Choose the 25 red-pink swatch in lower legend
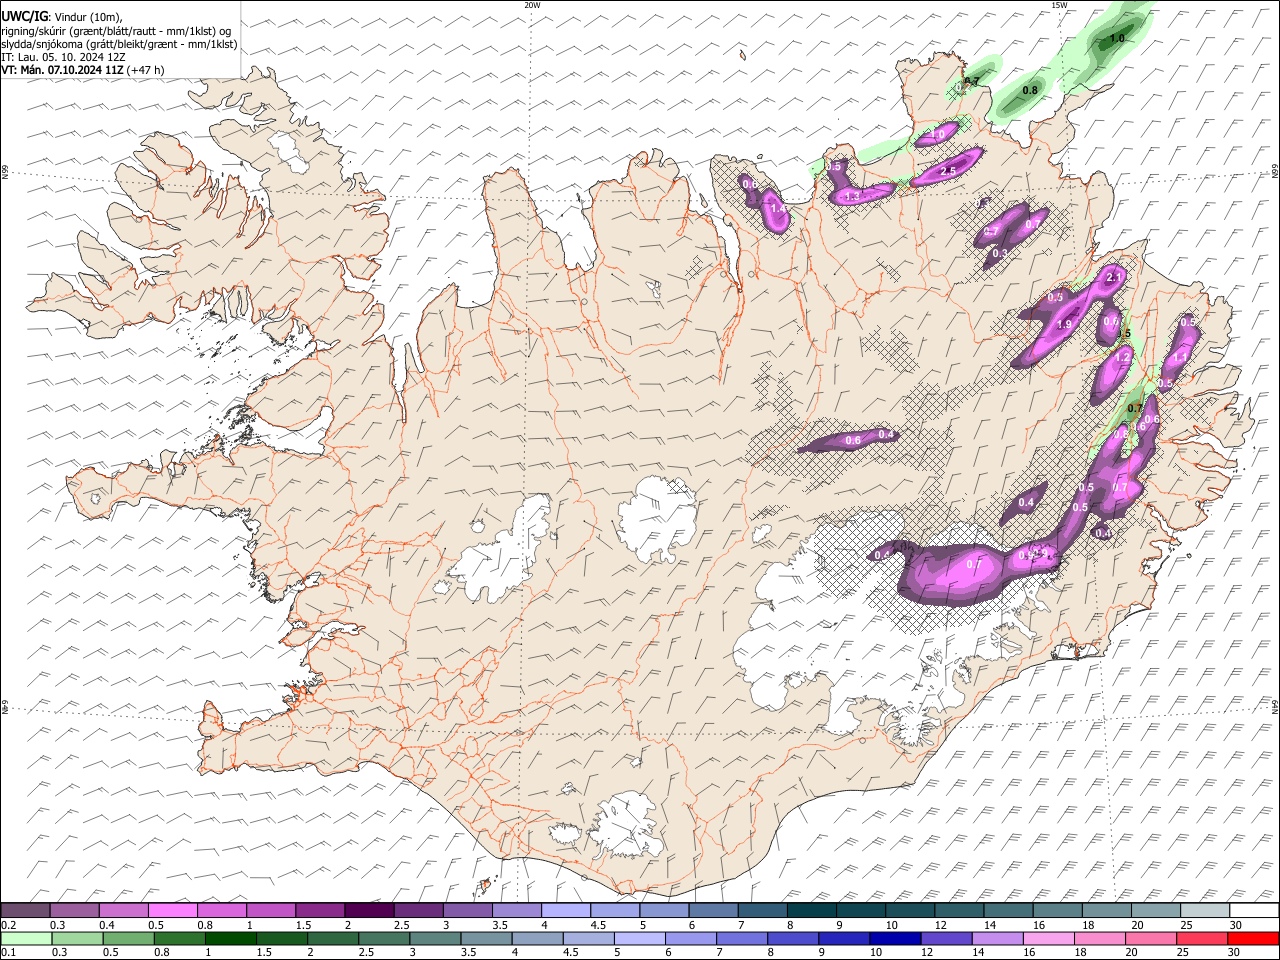 pos(1202,938)
